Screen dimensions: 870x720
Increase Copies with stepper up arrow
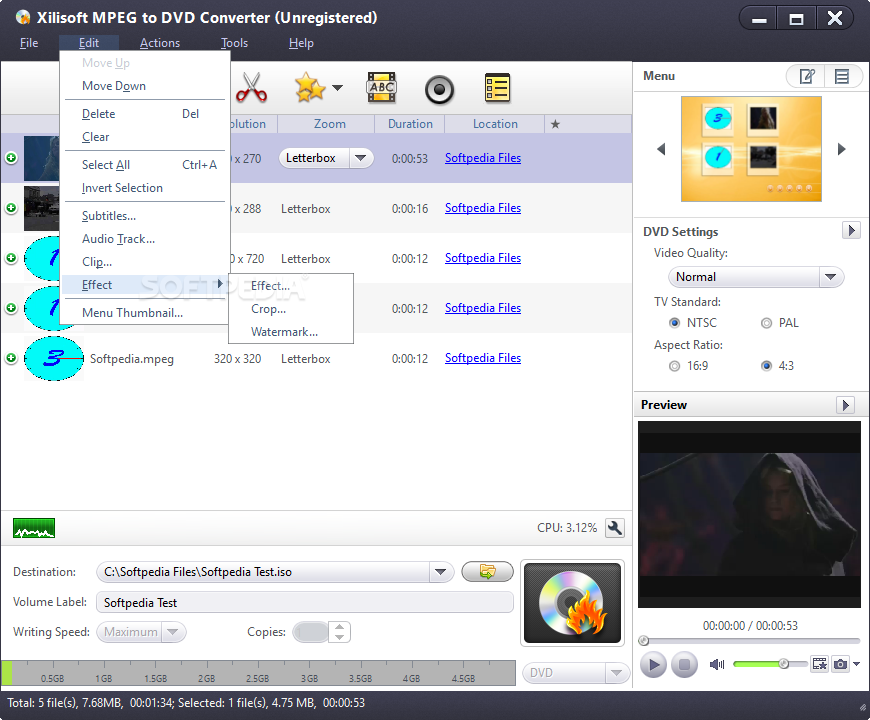pos(340,627)
